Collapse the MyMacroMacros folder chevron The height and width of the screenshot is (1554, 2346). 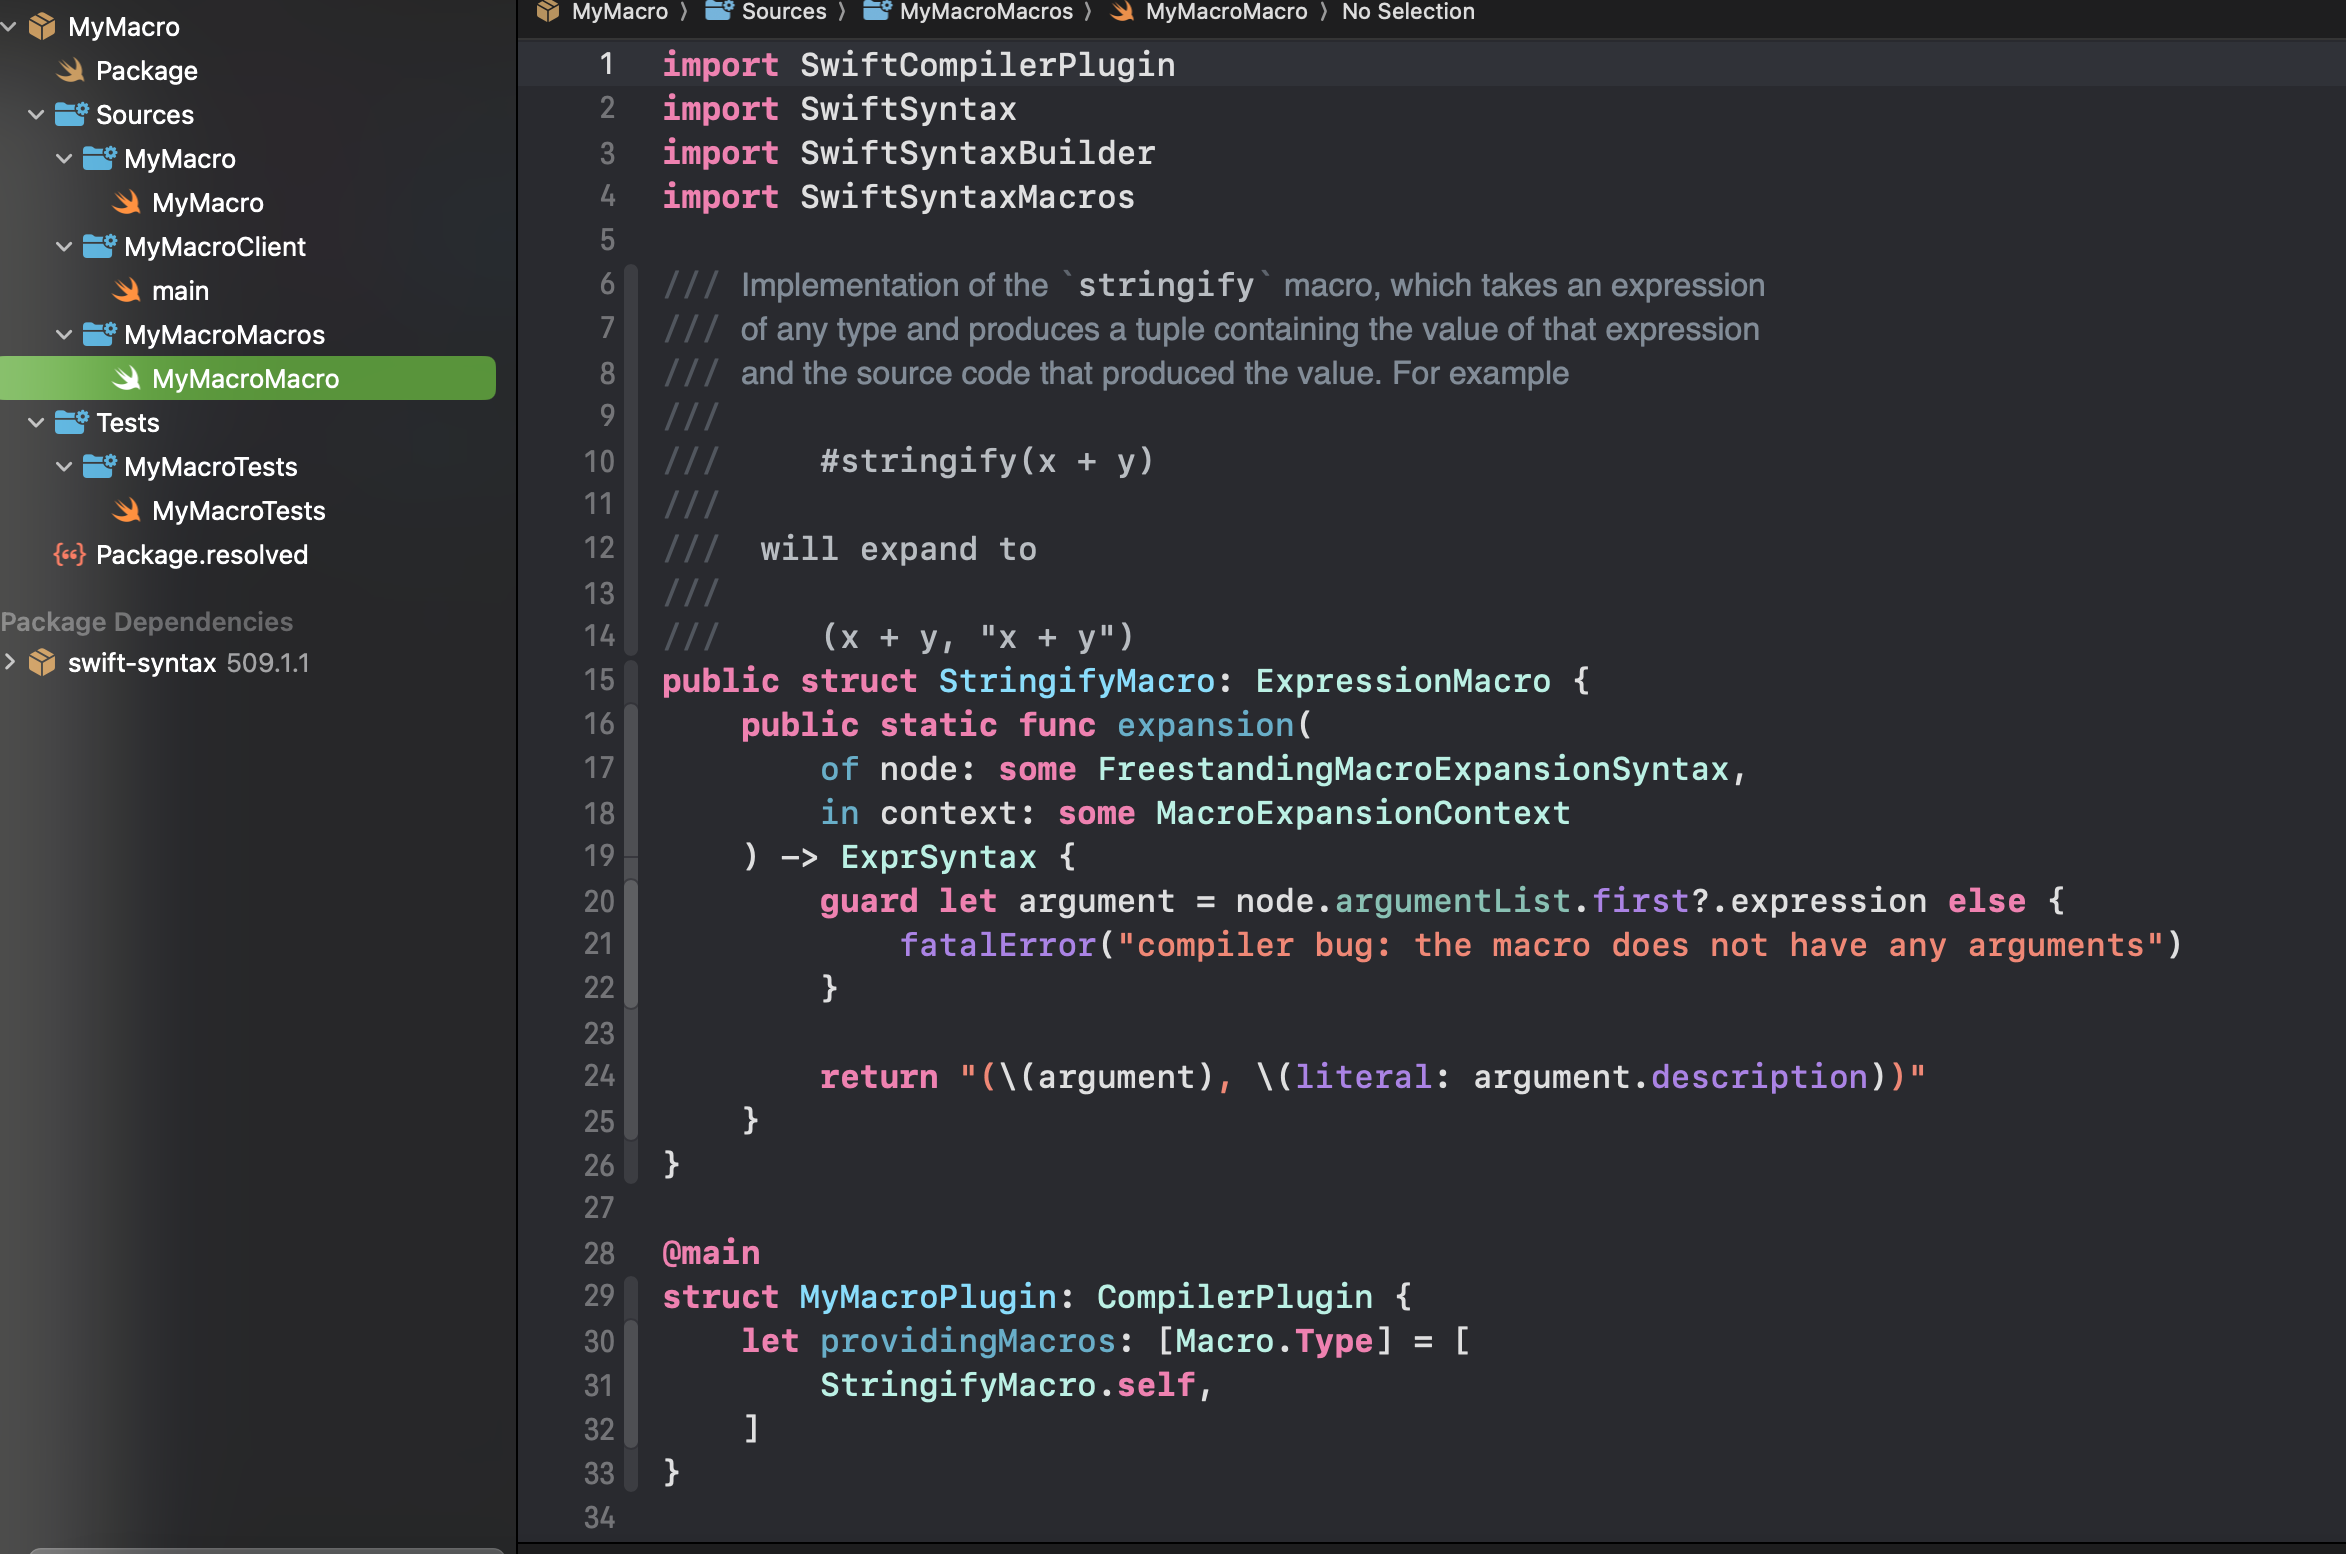[x=64, y=335]
